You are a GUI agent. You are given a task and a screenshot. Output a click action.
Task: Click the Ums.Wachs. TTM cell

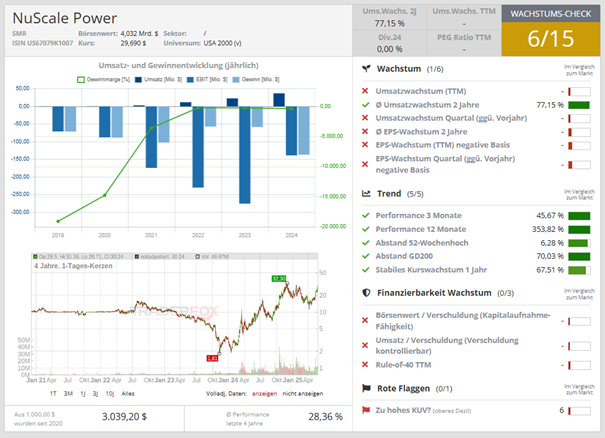464,17
